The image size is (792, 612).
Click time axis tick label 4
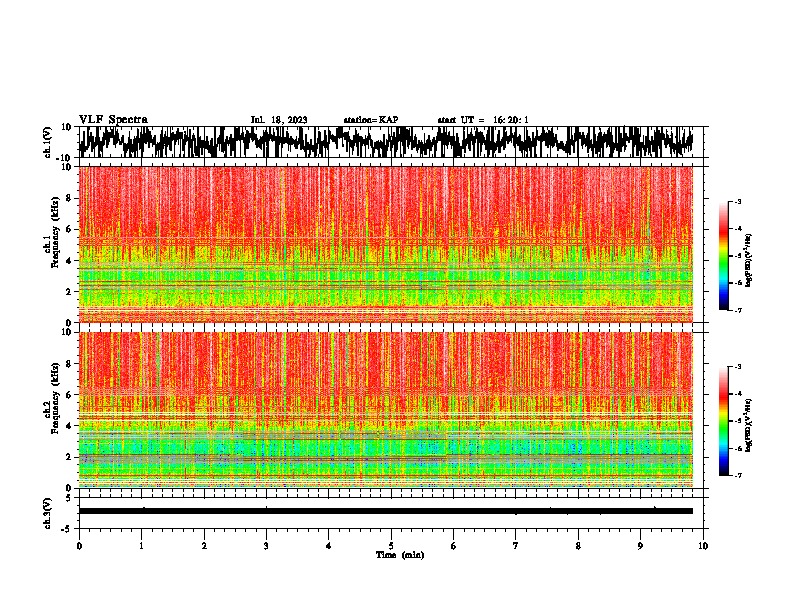coord(329,546)
